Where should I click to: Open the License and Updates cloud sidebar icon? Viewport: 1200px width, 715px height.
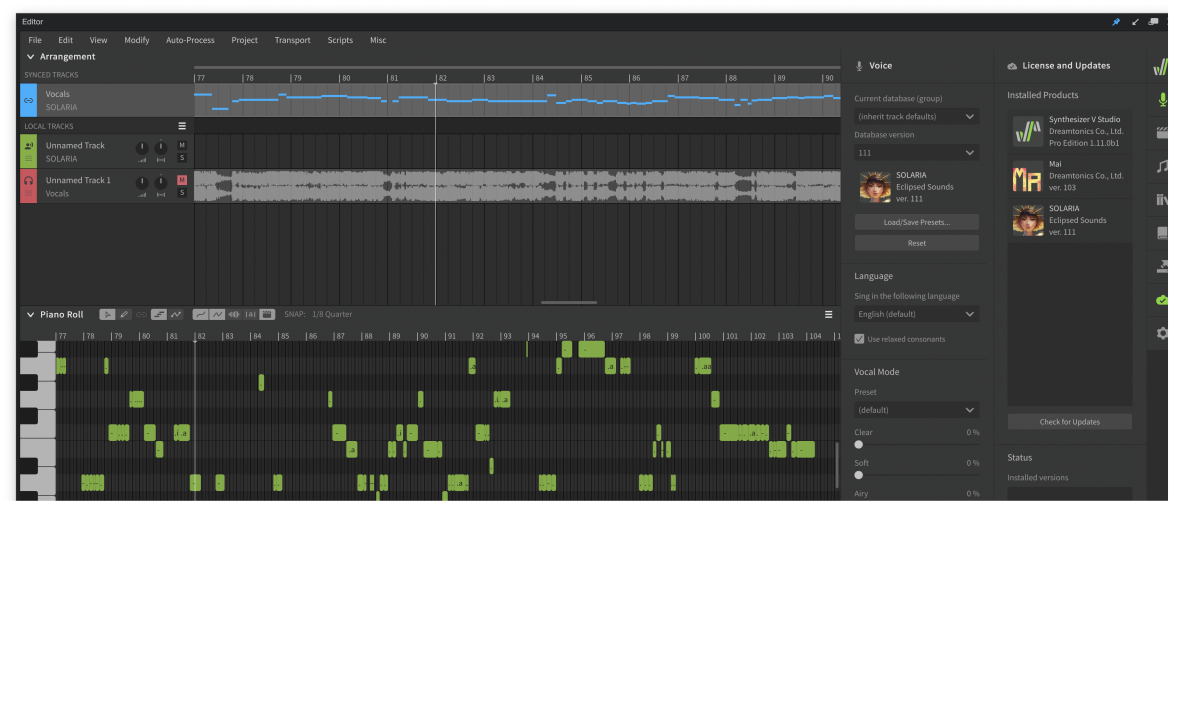pos(1162,299)
